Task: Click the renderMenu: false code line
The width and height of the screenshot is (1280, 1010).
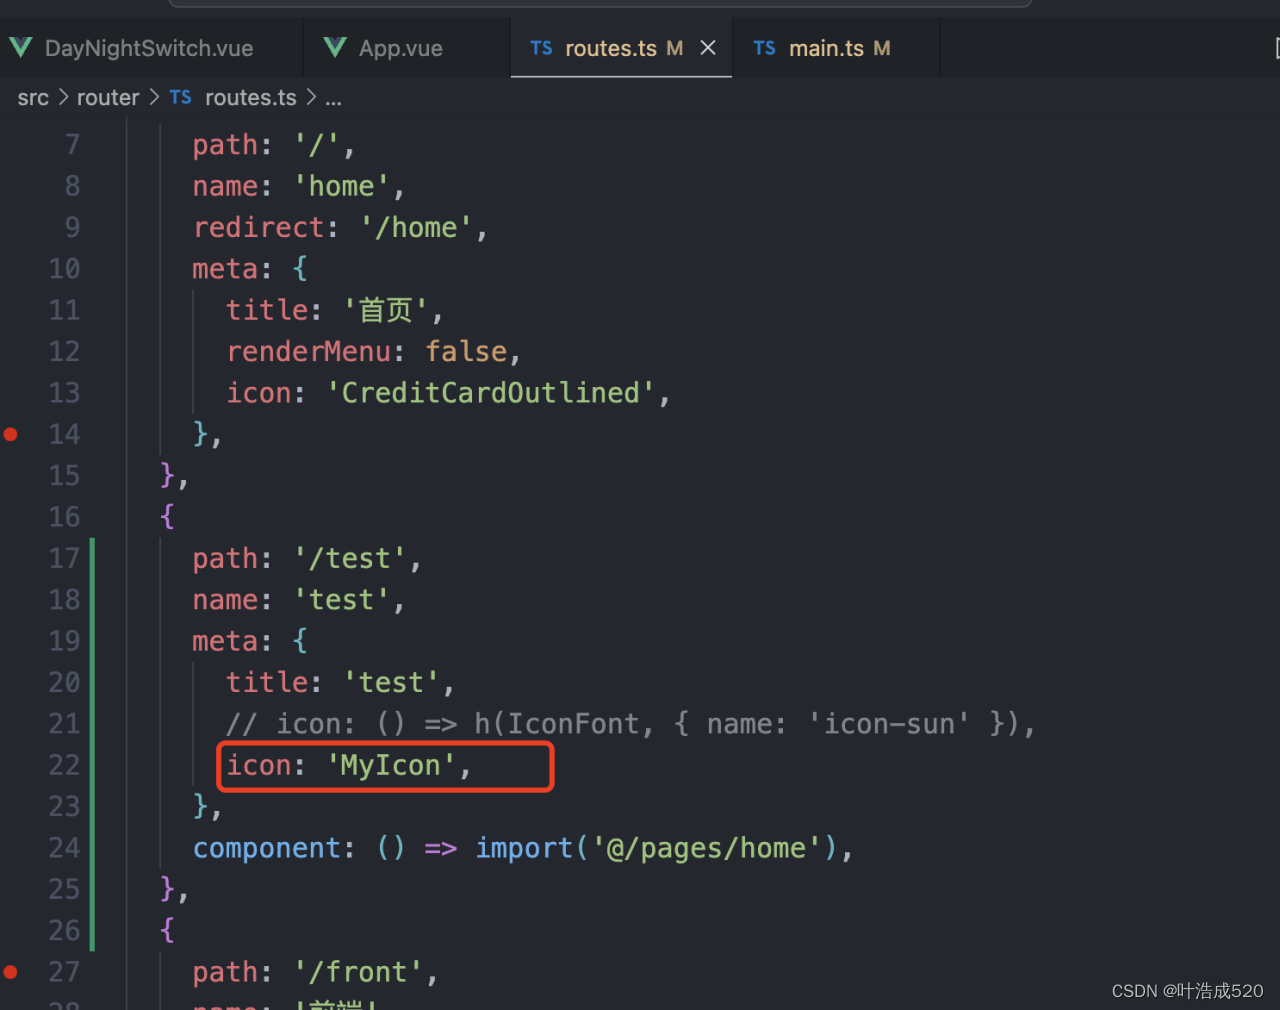Action: click(x=374, y=352)
